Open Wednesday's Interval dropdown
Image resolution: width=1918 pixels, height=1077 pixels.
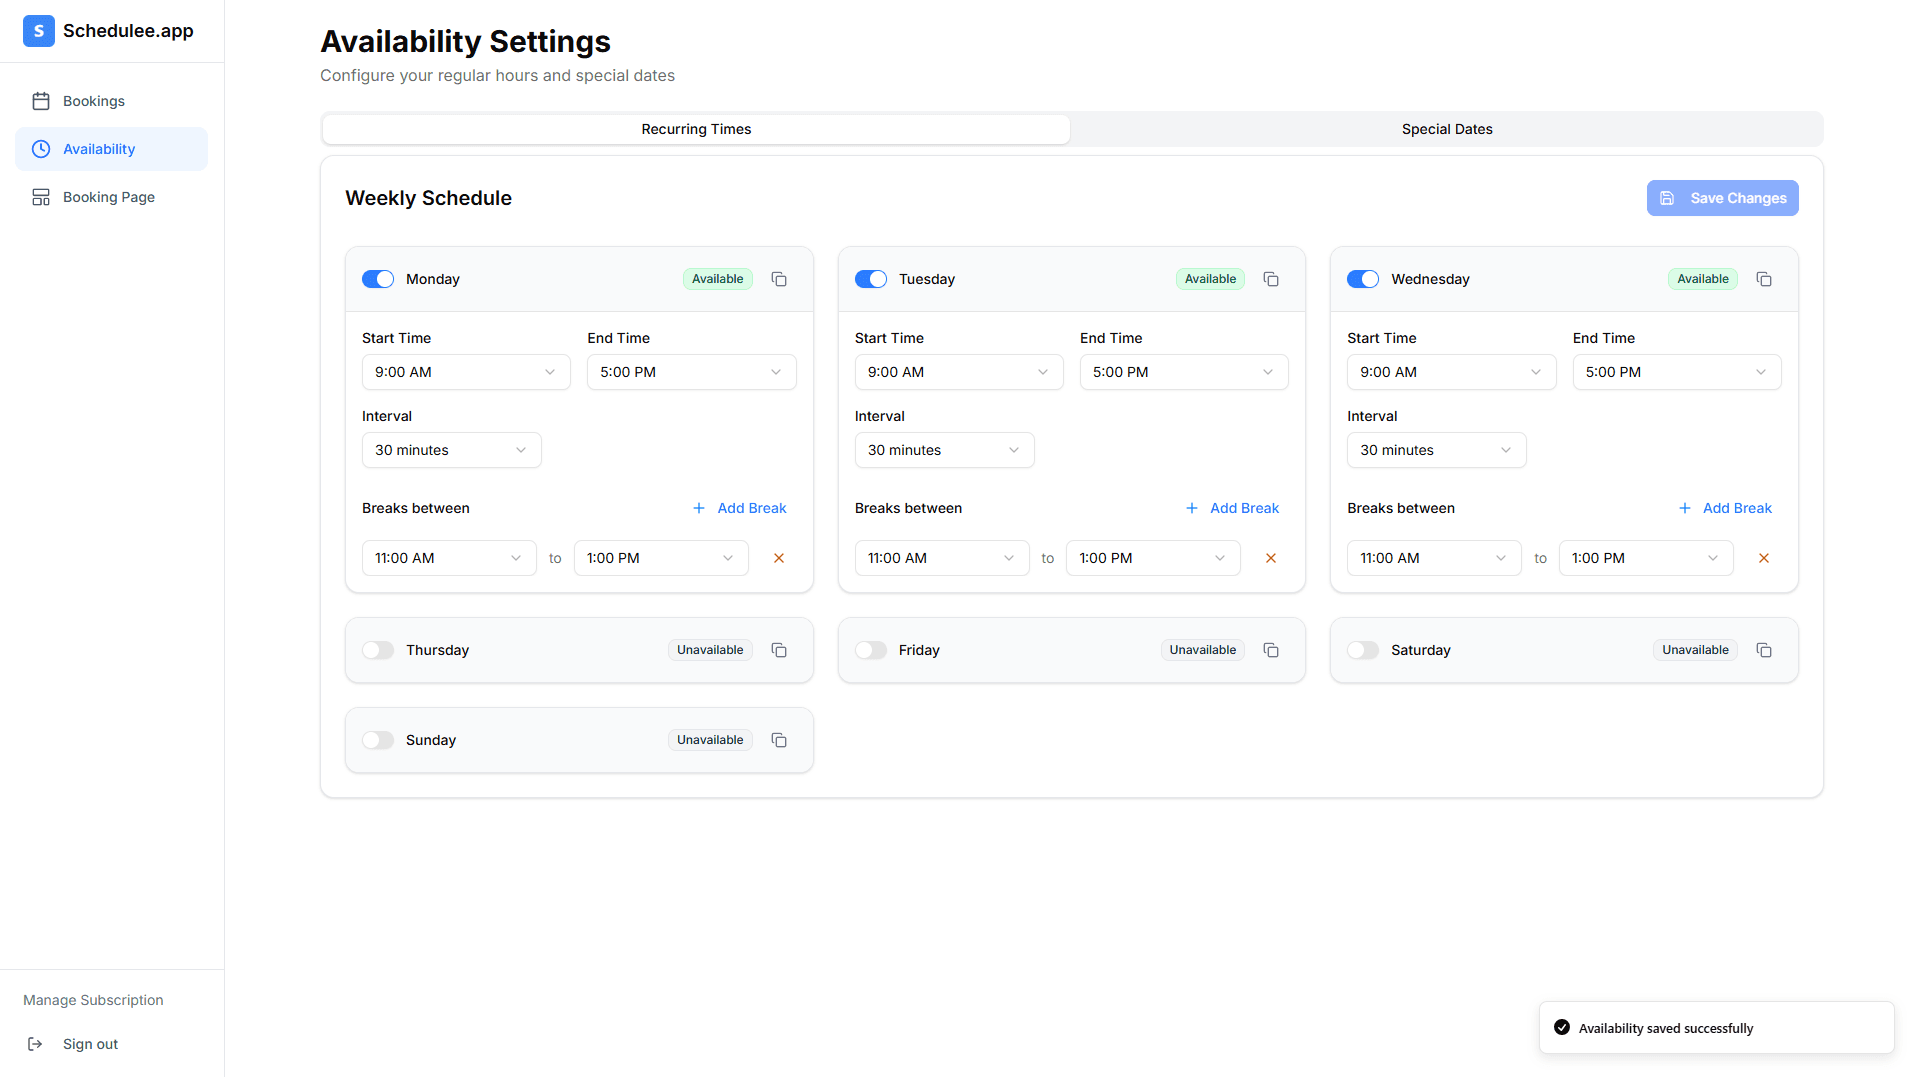pyautogui.click(x=1436, y=450)
